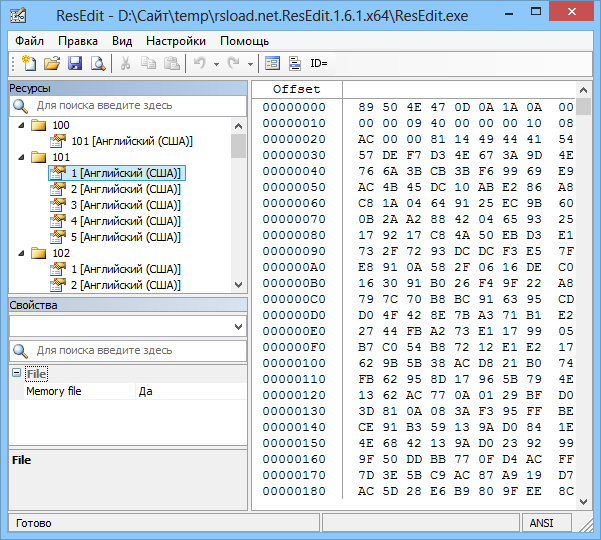Click the New file toolbar icon

point(29,63)
